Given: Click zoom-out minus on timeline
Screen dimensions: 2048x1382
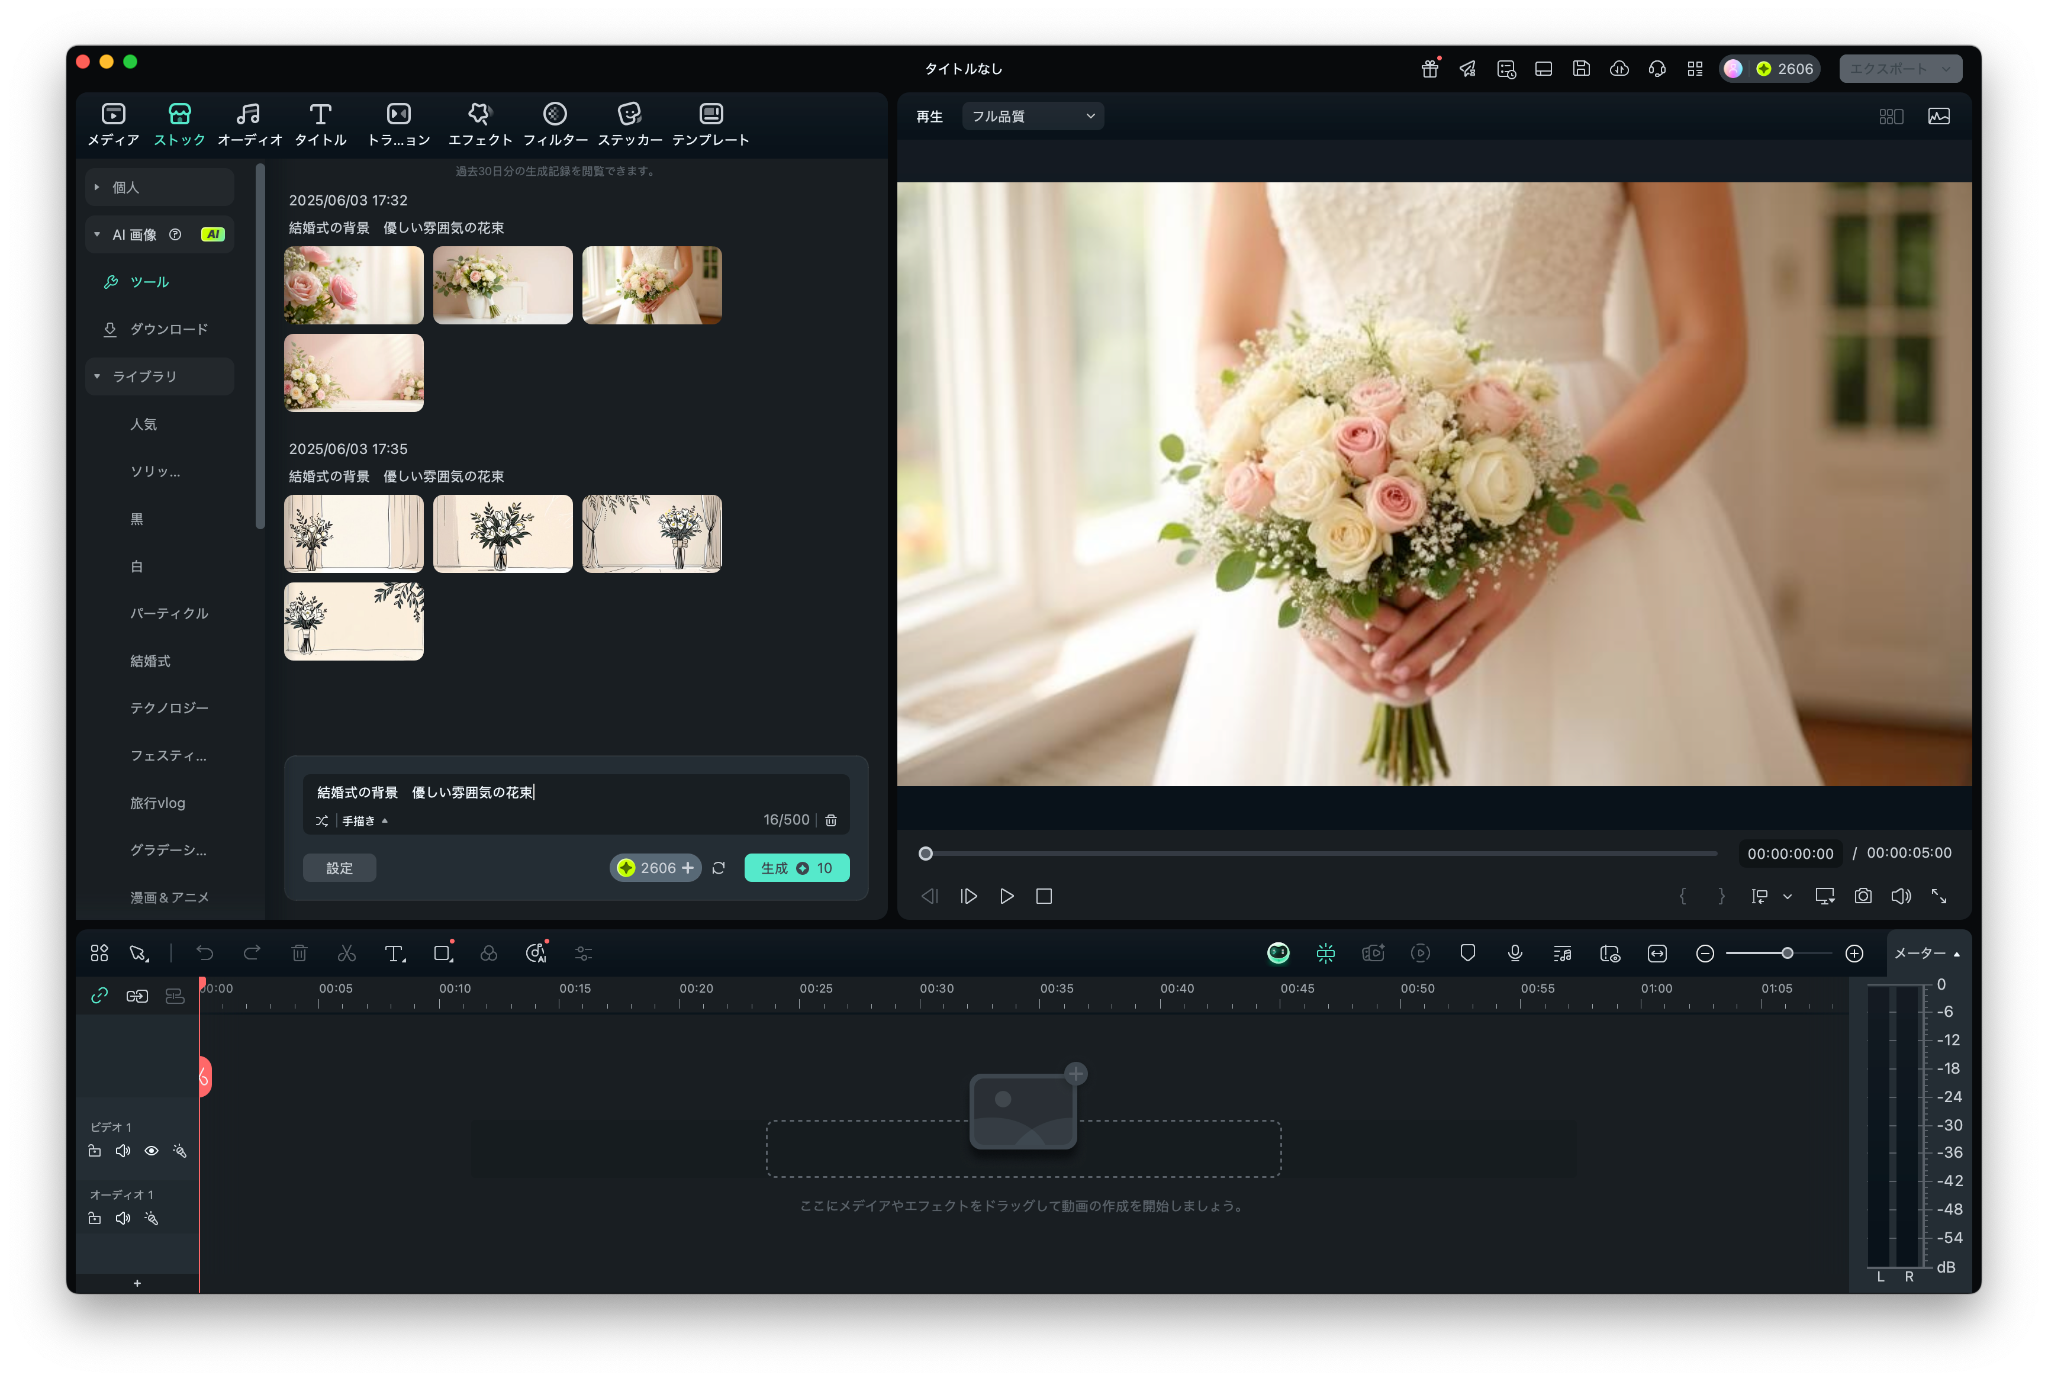Looking at the screenshot, I should point(1705,953).
